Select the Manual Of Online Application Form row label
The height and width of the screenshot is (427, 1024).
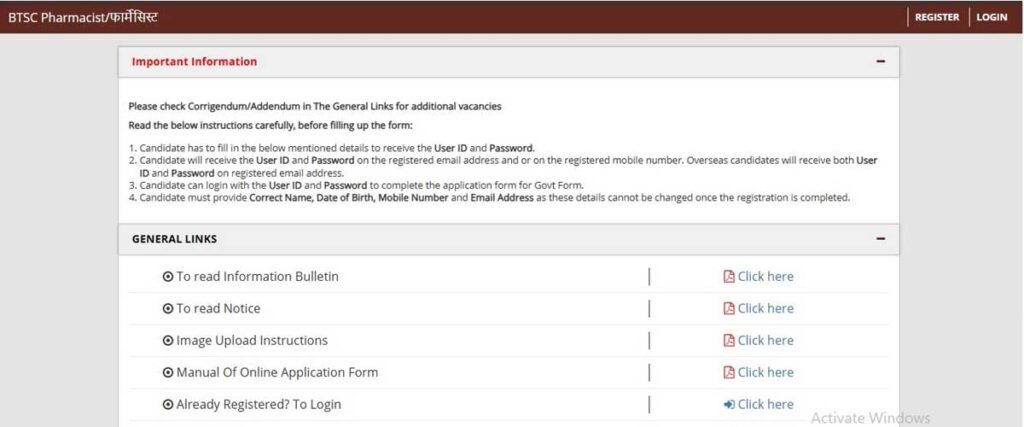pos(277,373)
